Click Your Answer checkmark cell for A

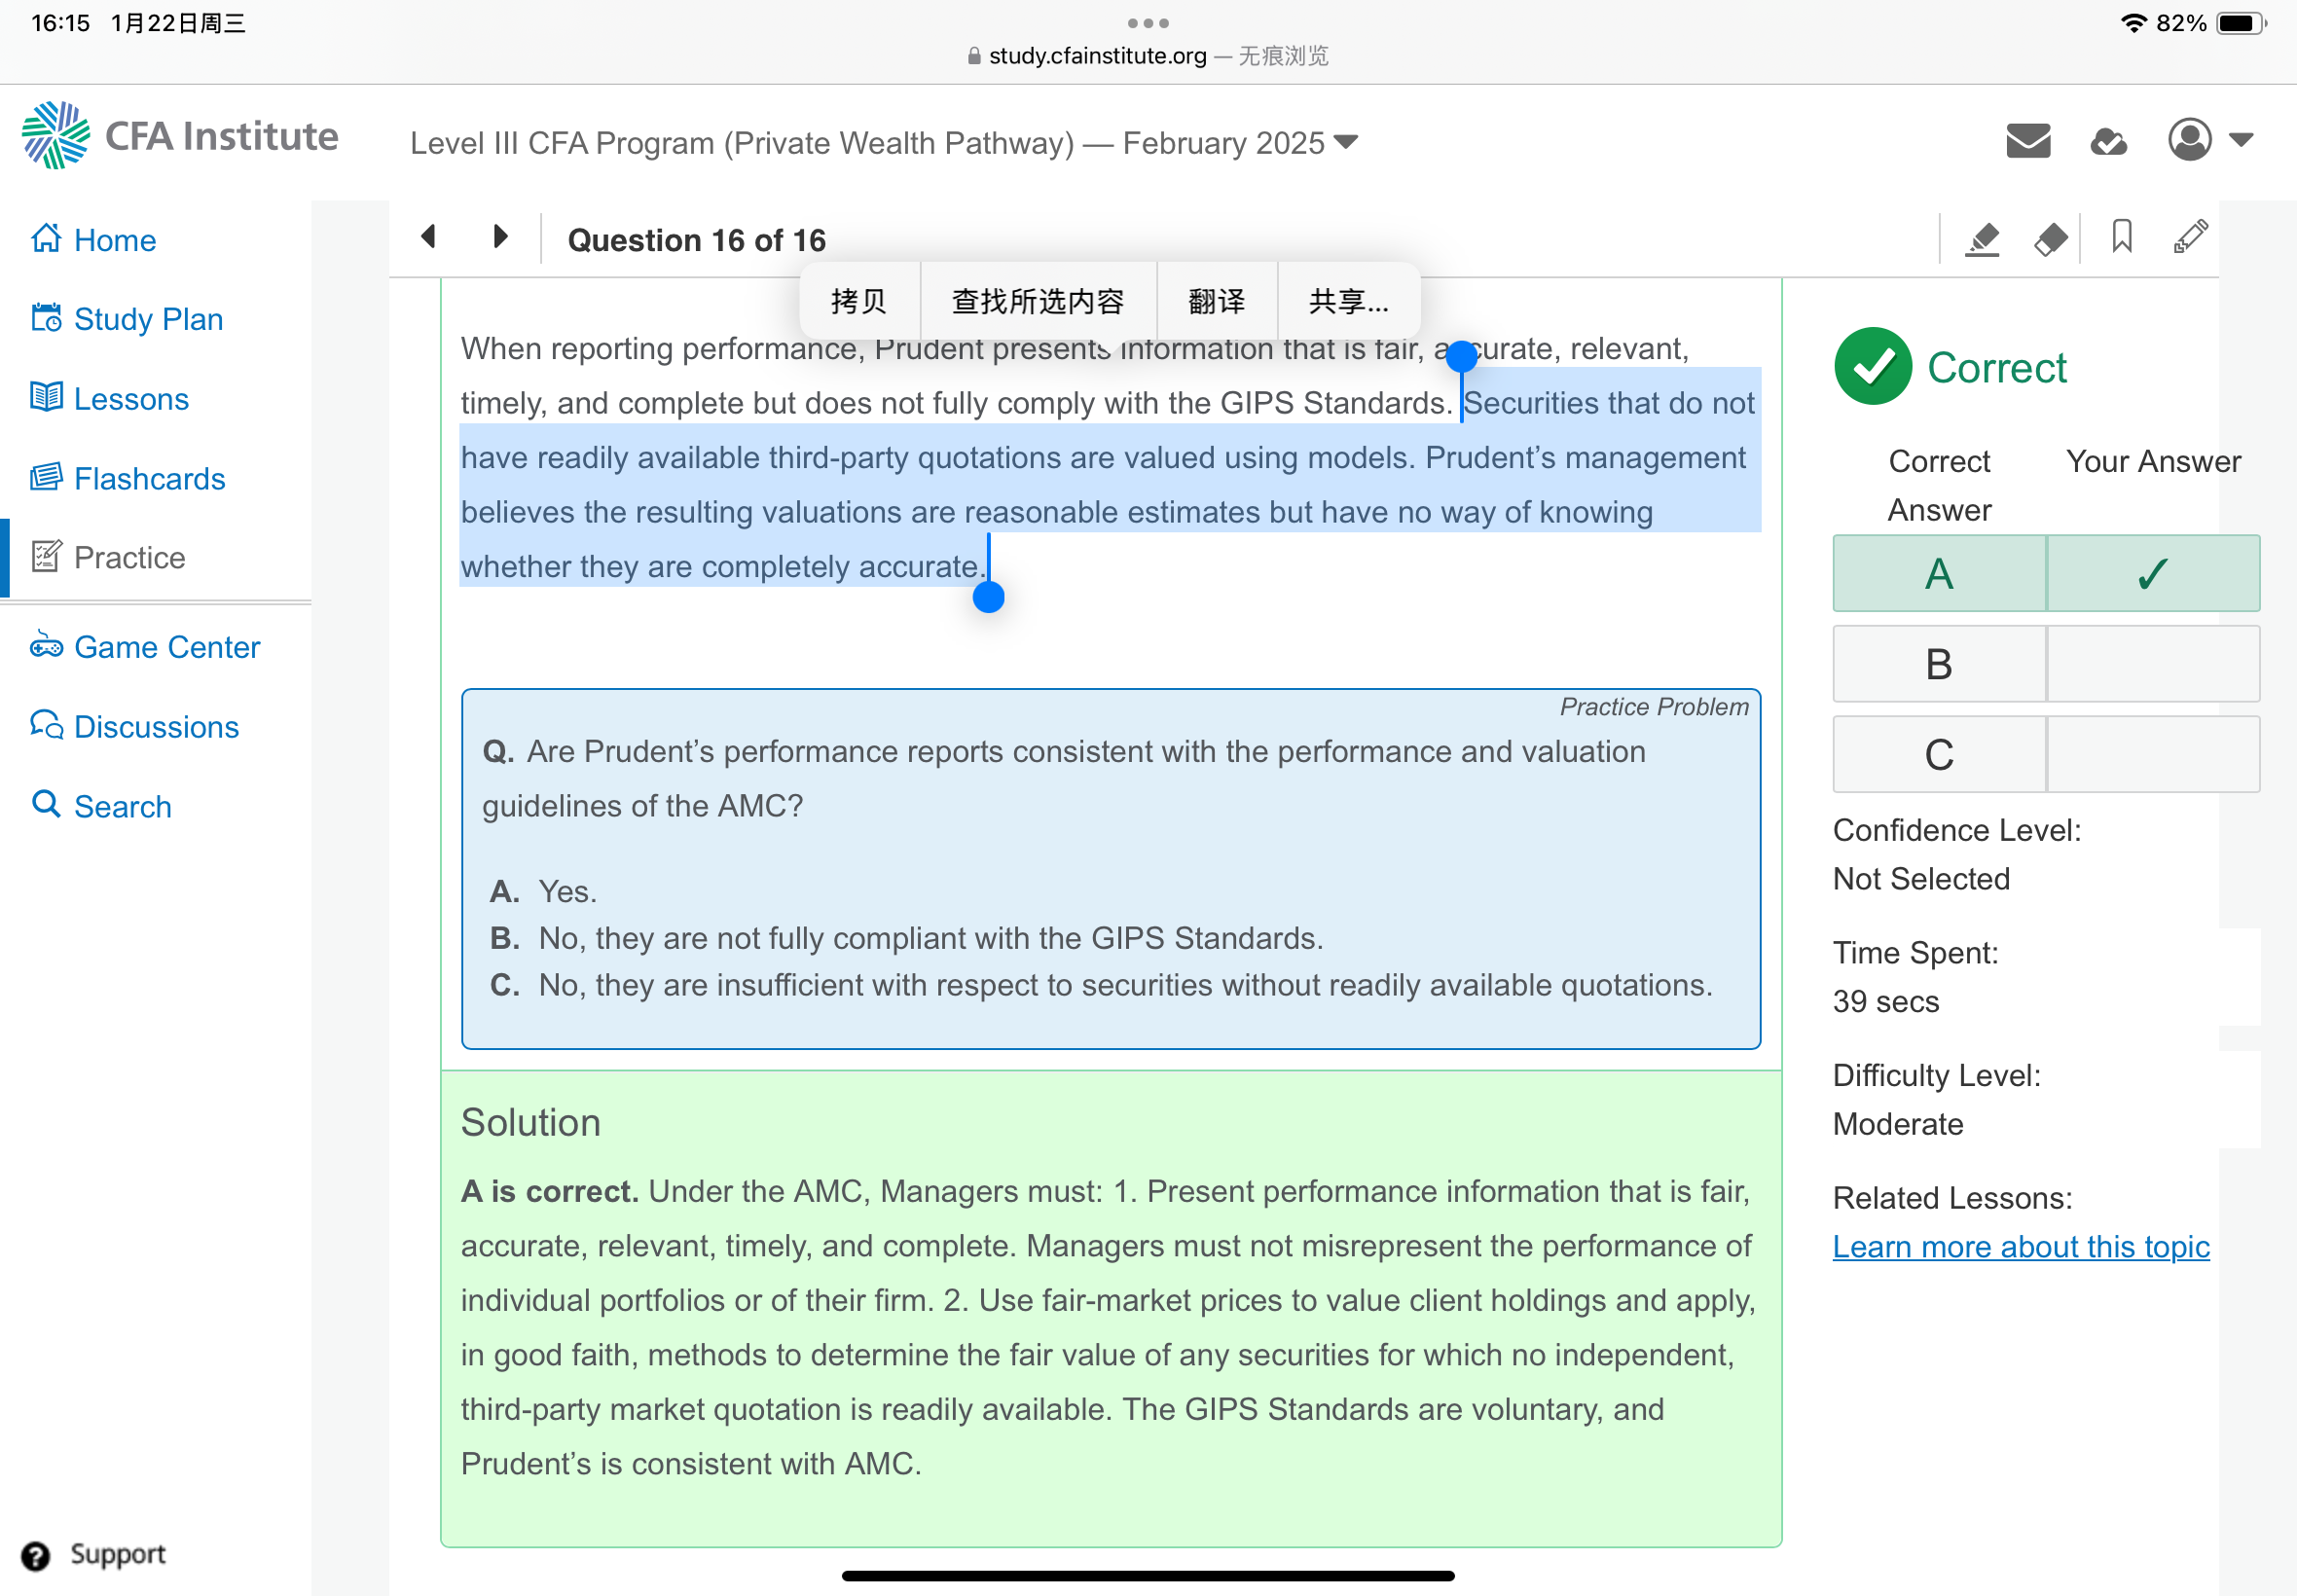point(2152,574)
